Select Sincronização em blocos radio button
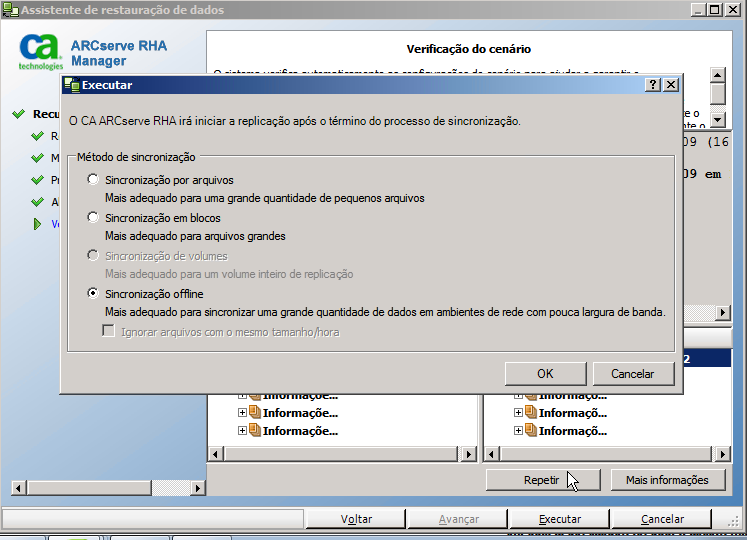The height and width of the screenshot is (540, 747). (93, 217)
